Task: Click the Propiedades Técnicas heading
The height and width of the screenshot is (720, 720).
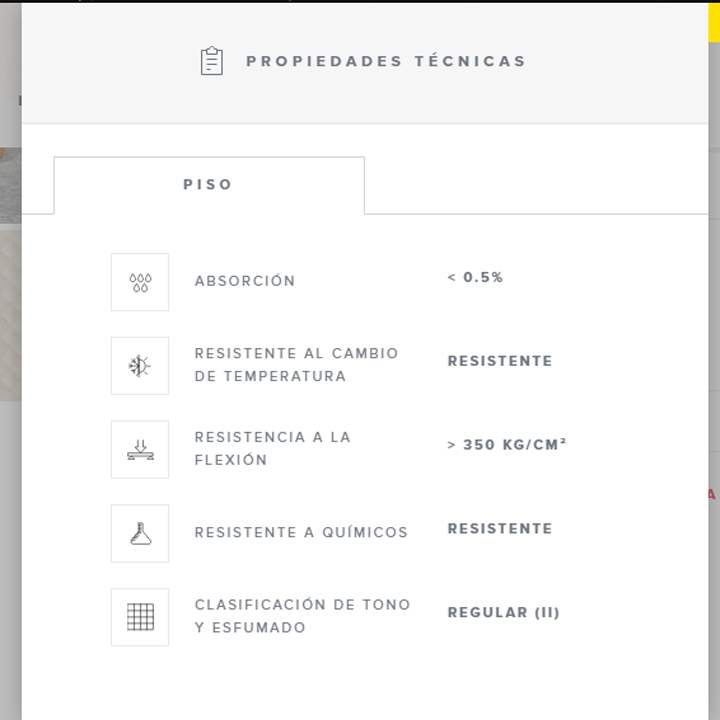Action: pos(386,61)
